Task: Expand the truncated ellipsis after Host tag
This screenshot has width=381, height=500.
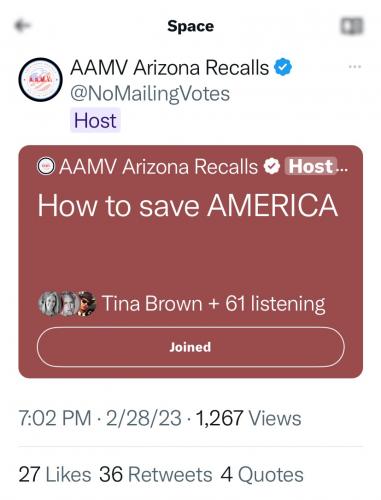Action: click(342, 168)
